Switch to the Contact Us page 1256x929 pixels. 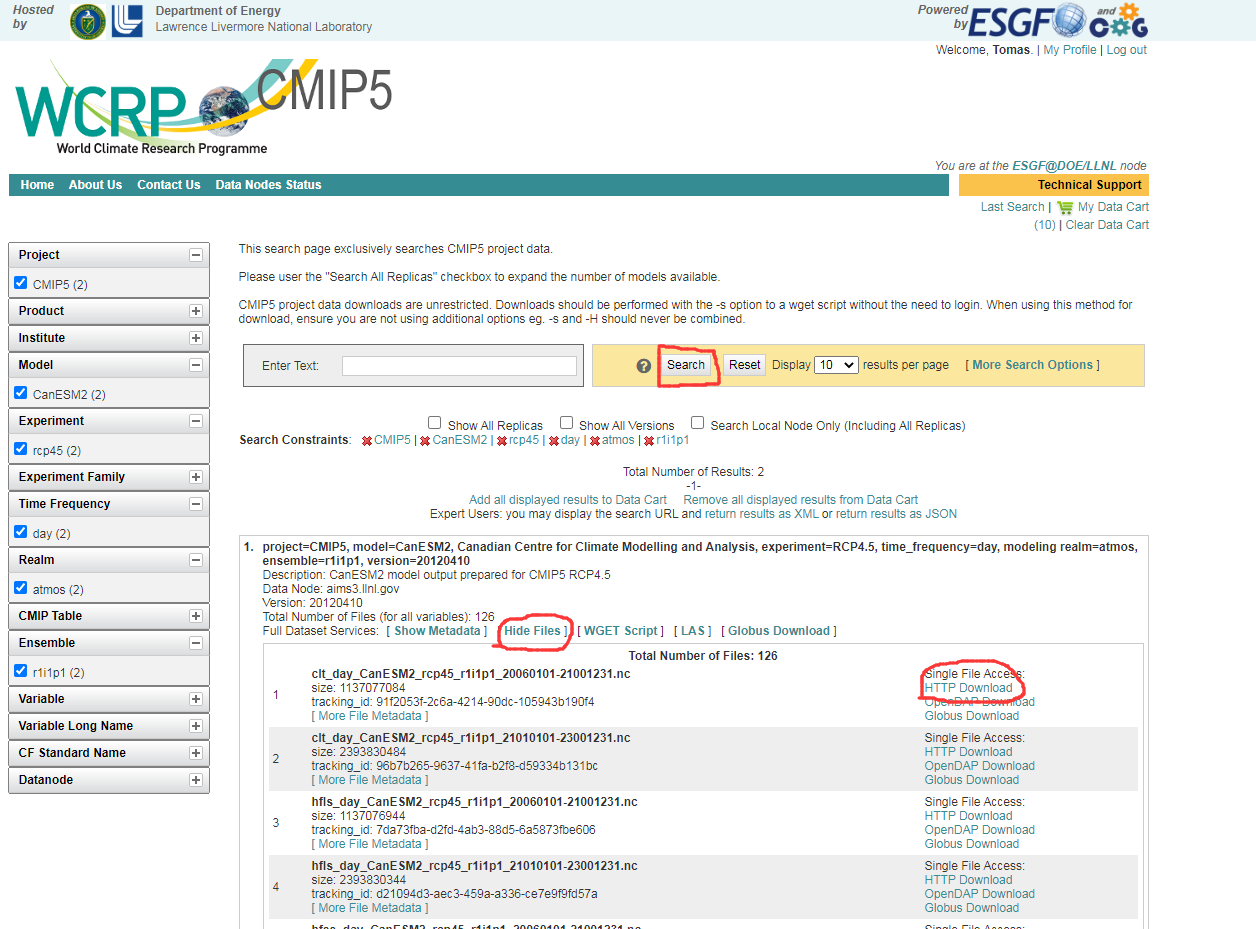[x=168, y=184]
